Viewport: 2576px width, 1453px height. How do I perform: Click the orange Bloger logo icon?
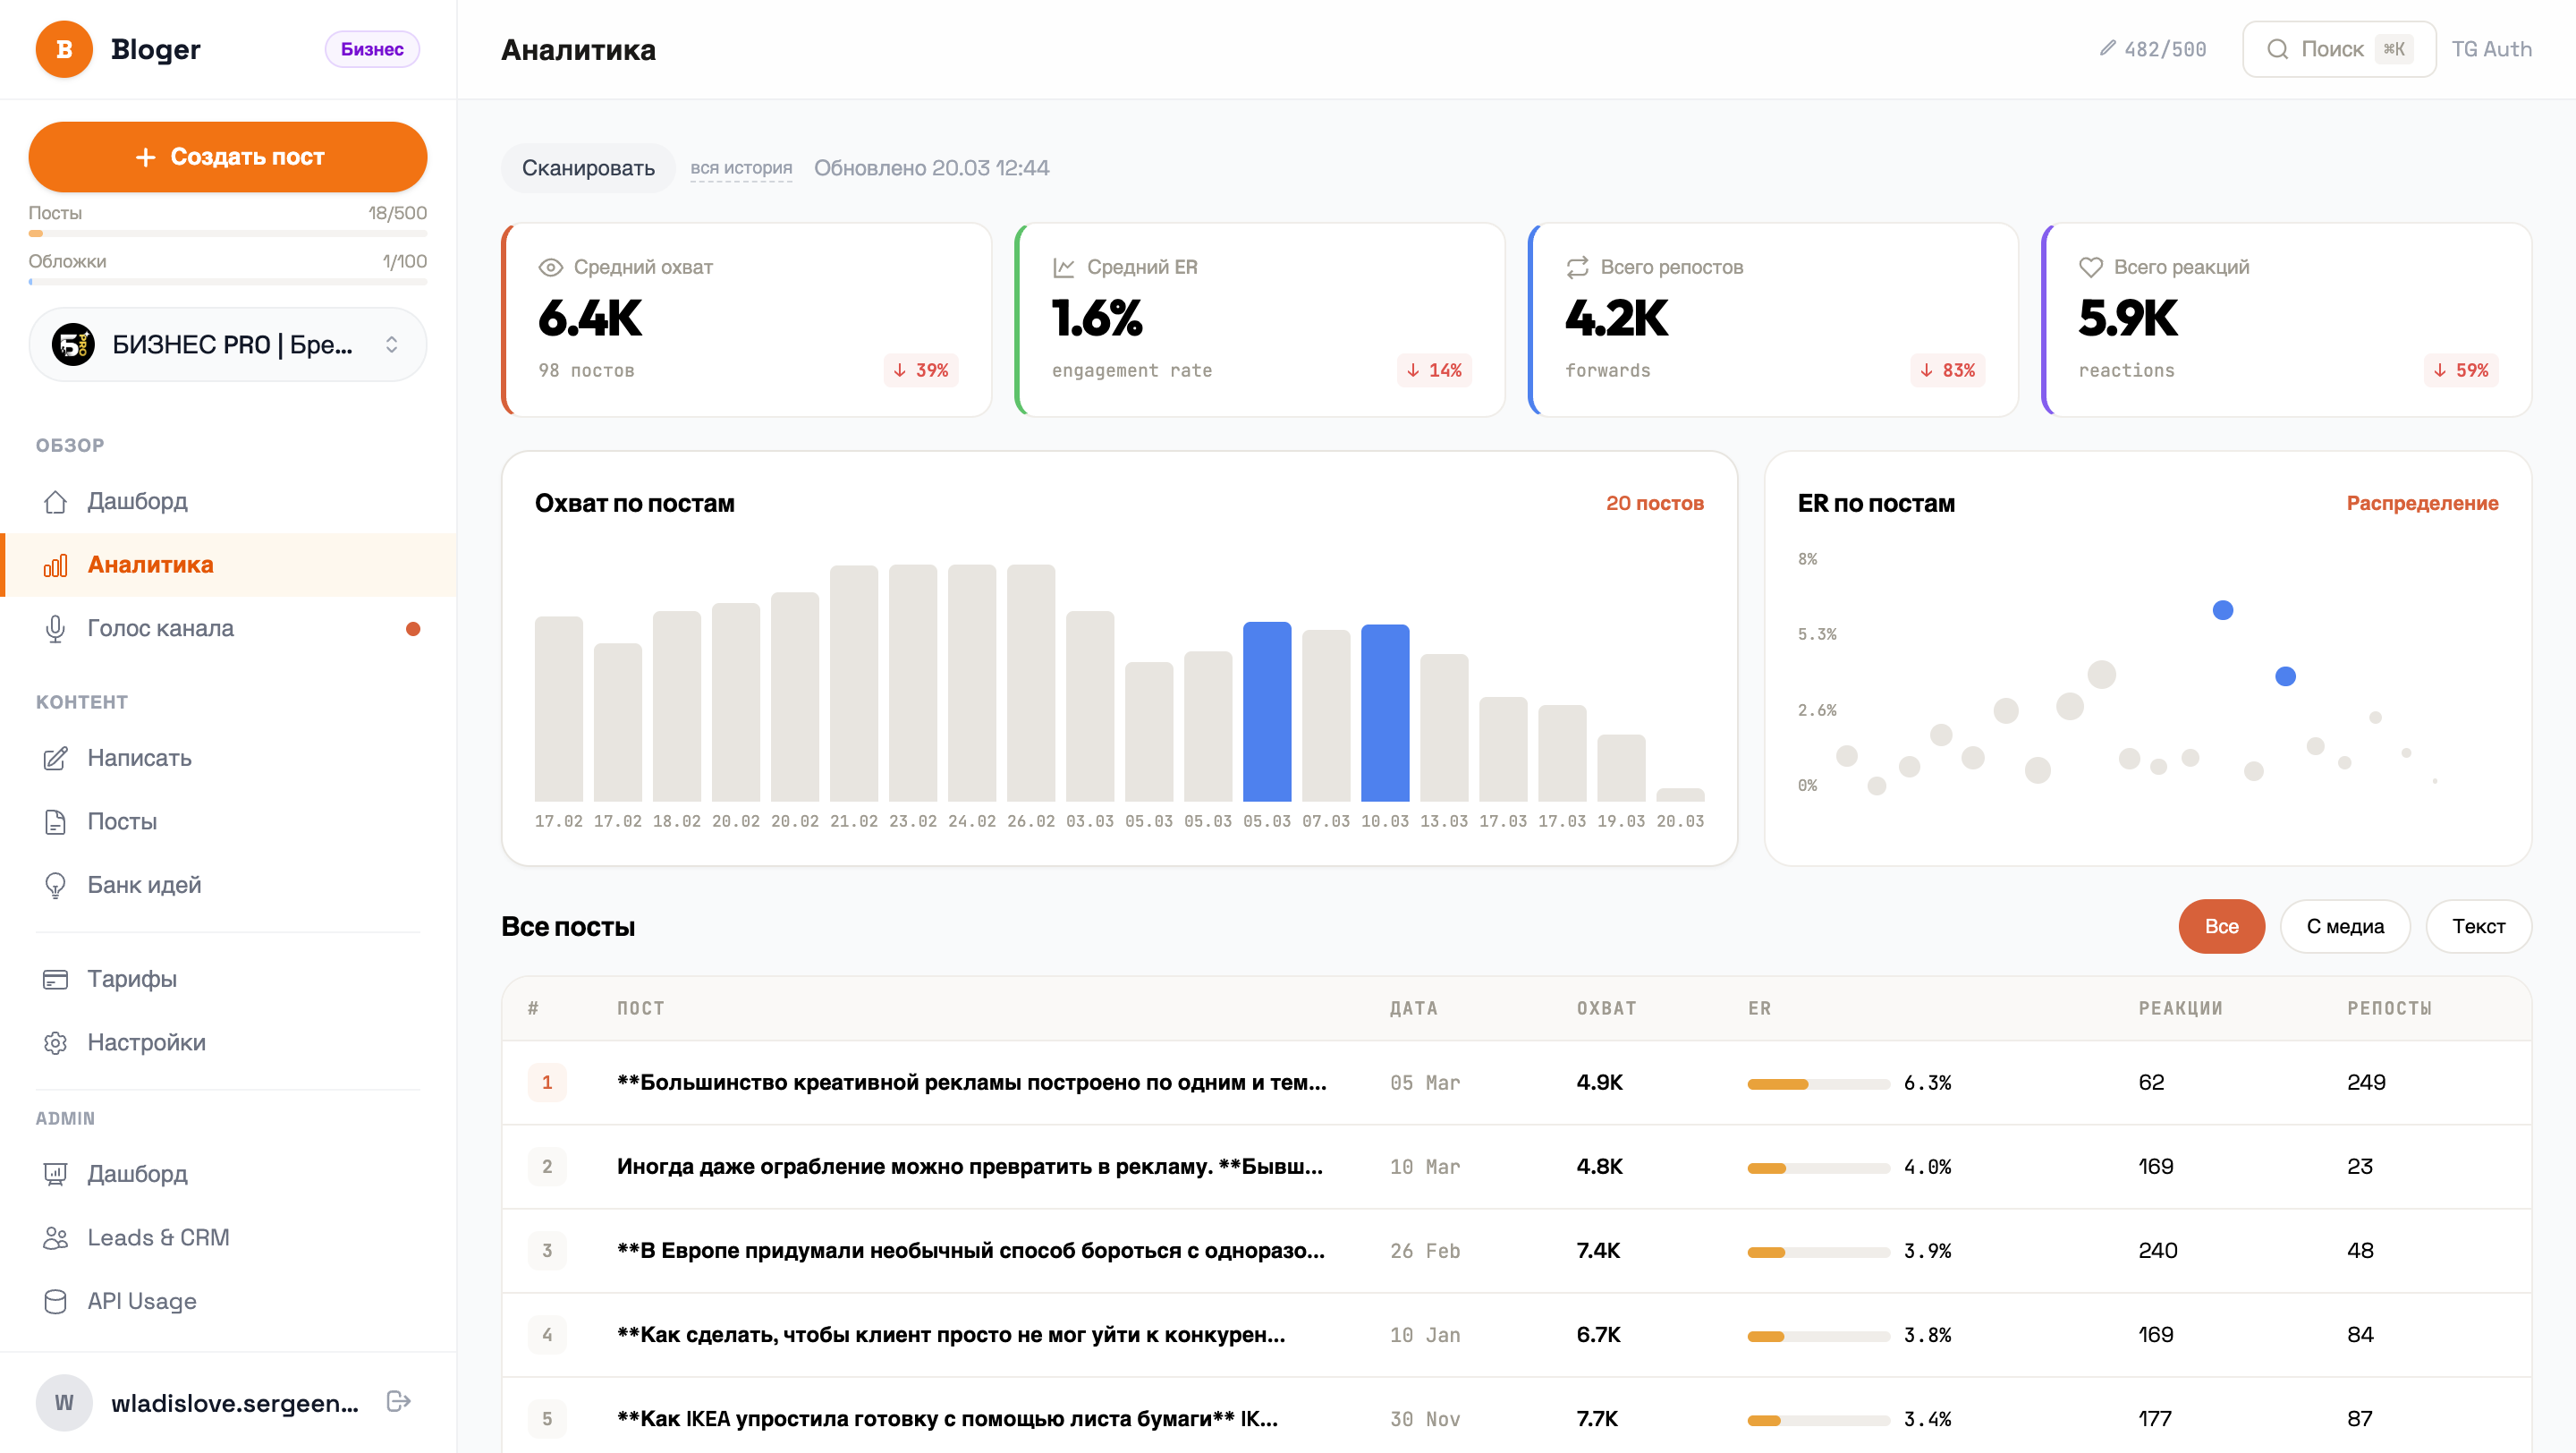tap(64, 49)
